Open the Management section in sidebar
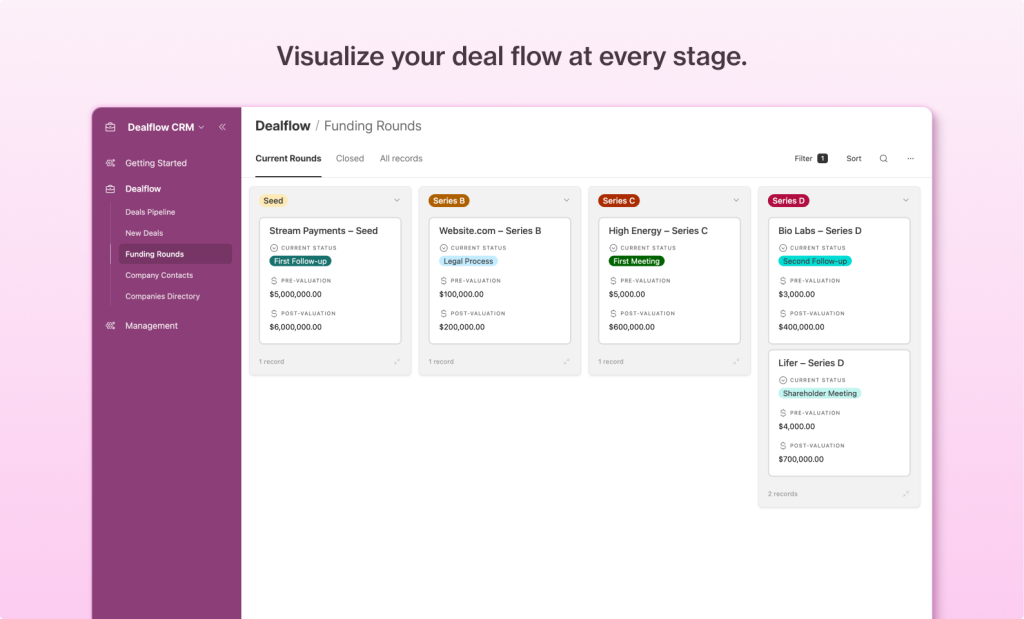This screenshot has height=619, width=1024. [x=152, y=325]
